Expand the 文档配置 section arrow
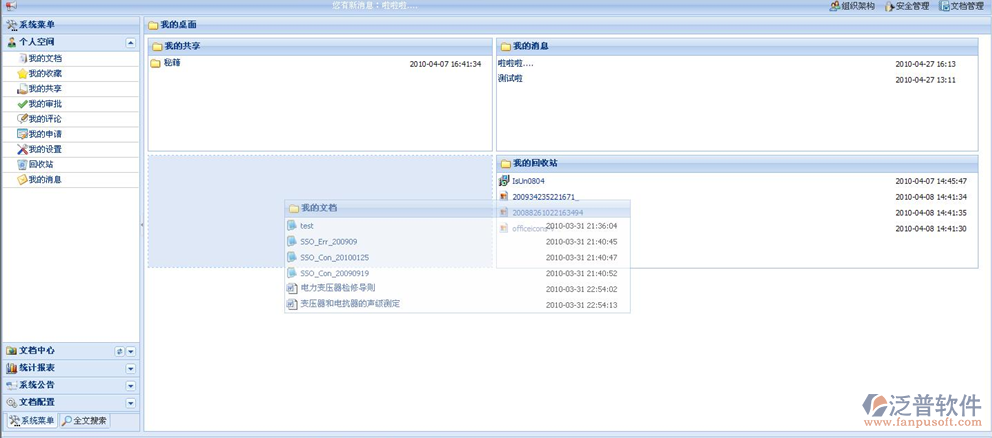Viewport: 992px width, 438px height. pyautogui.click(x=130, y=403)
